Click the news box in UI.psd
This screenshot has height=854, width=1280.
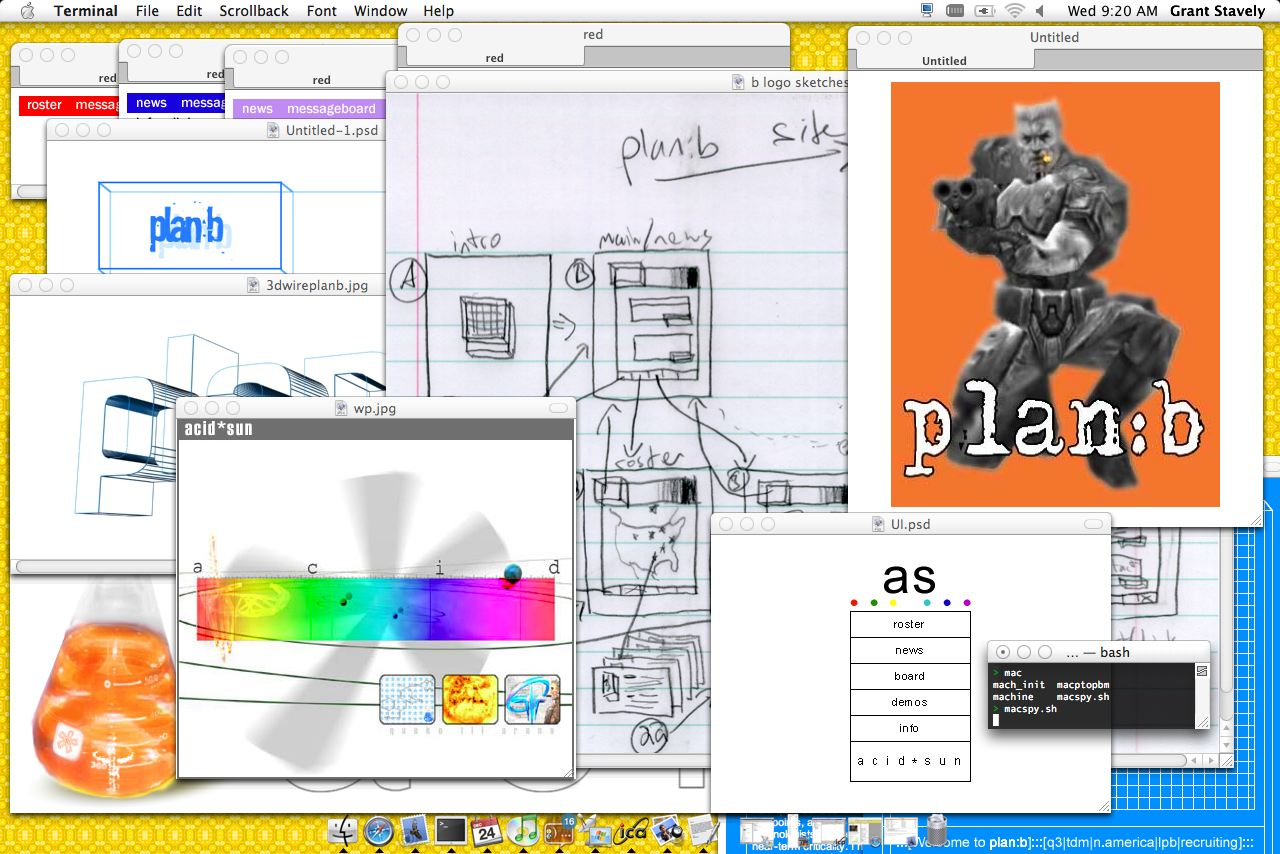click(909, 650)
